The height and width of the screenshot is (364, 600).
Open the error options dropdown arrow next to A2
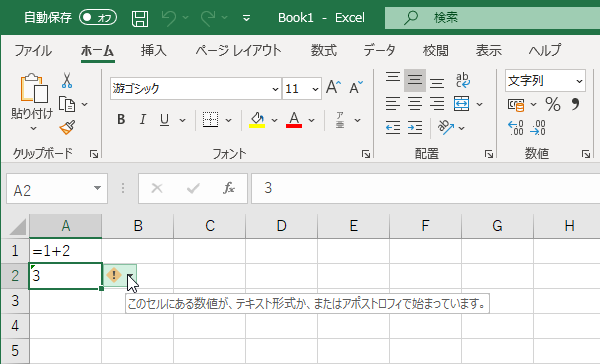point(130,276)
